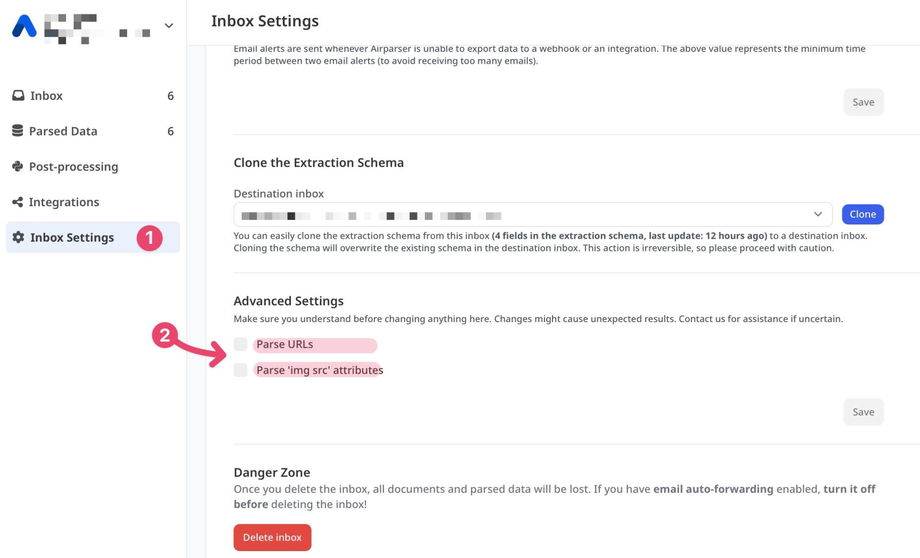The image size is (920, 558).
Task: Click the Integrations share icon
Action: click(x=18, y=202)
